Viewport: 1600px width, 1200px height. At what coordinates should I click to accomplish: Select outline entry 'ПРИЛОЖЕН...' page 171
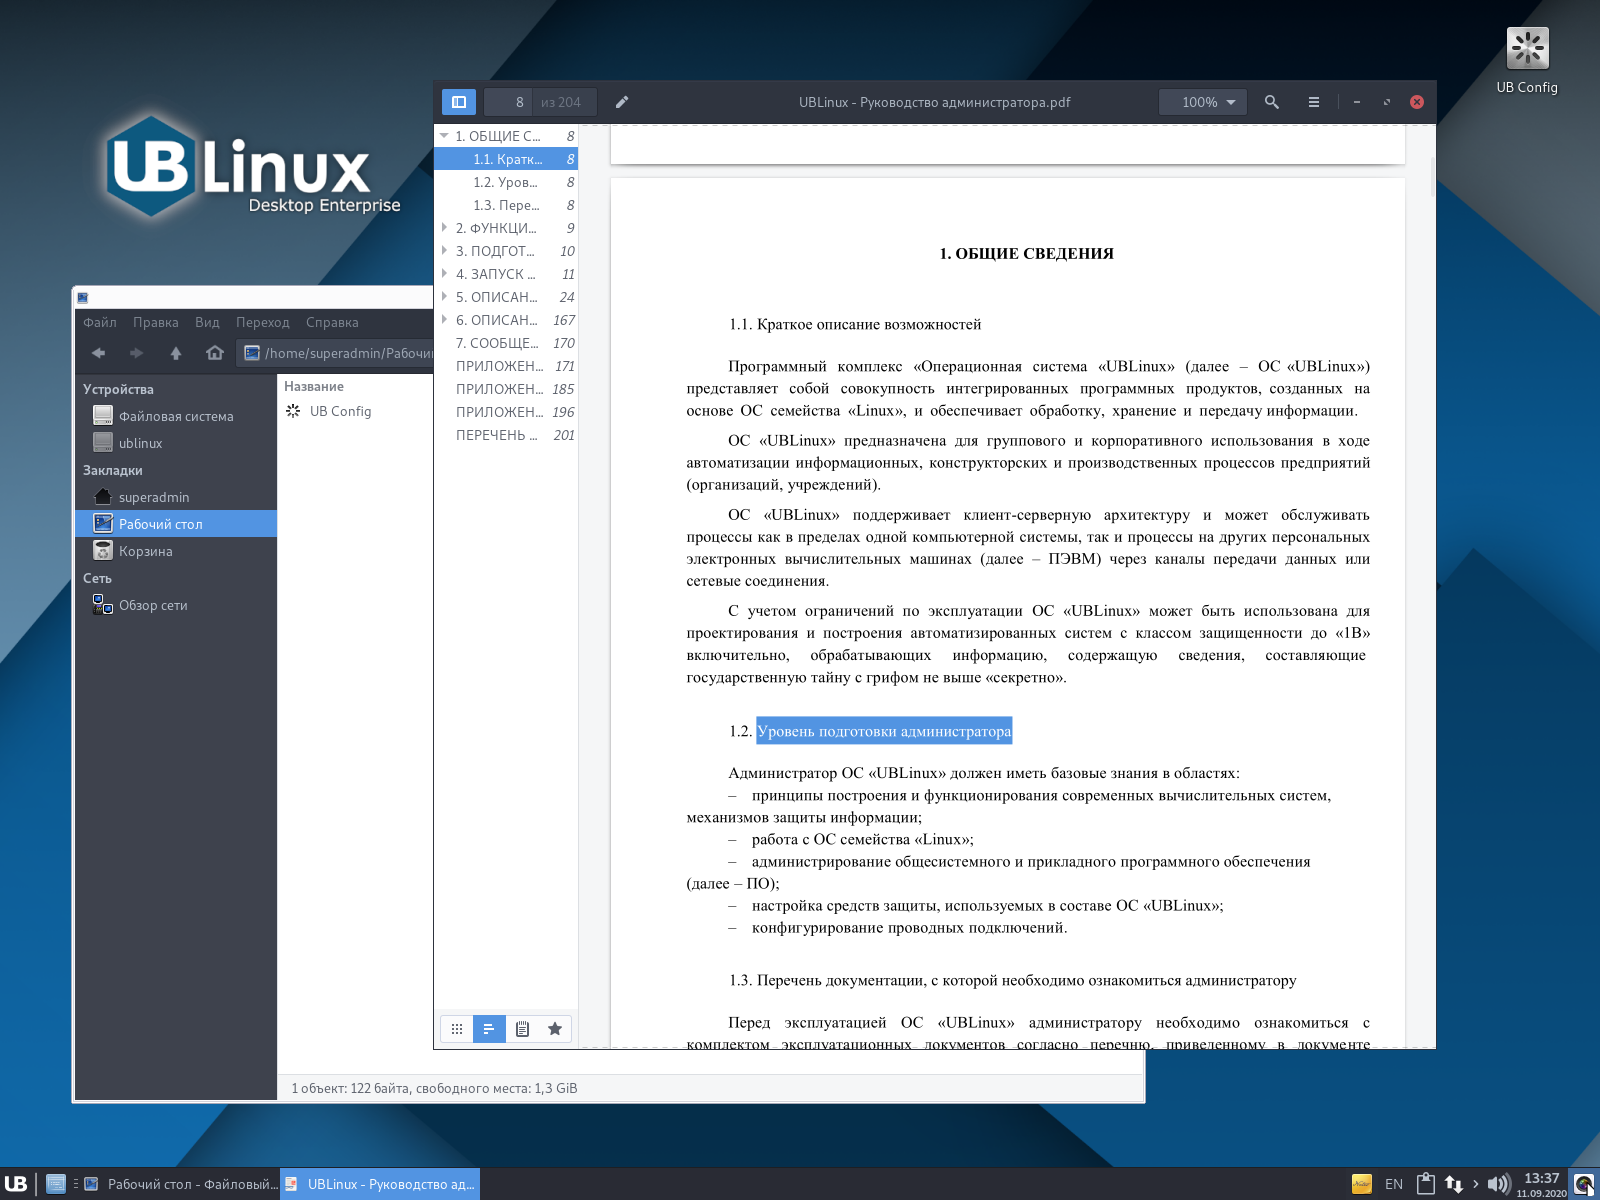pyautogui.click(x=506, y=366)
